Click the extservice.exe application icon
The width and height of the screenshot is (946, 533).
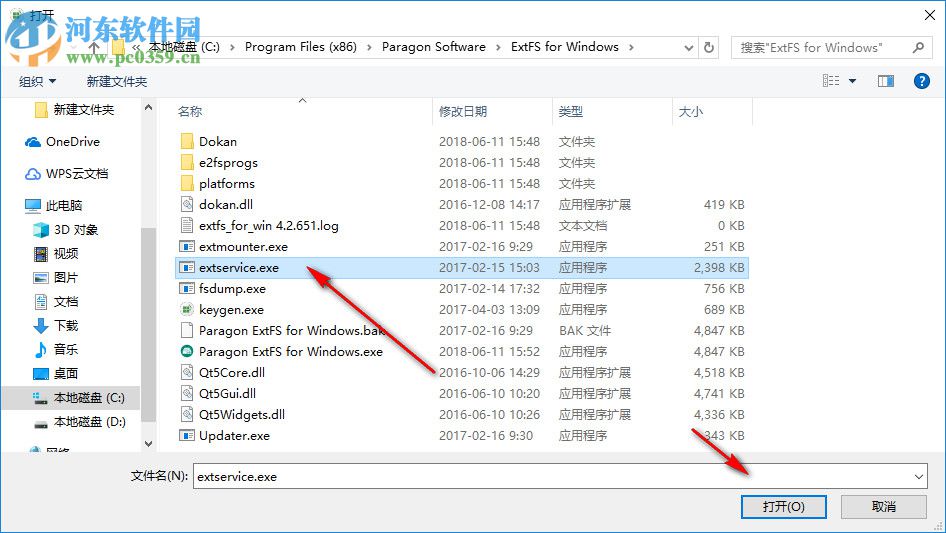coord(187,267)
